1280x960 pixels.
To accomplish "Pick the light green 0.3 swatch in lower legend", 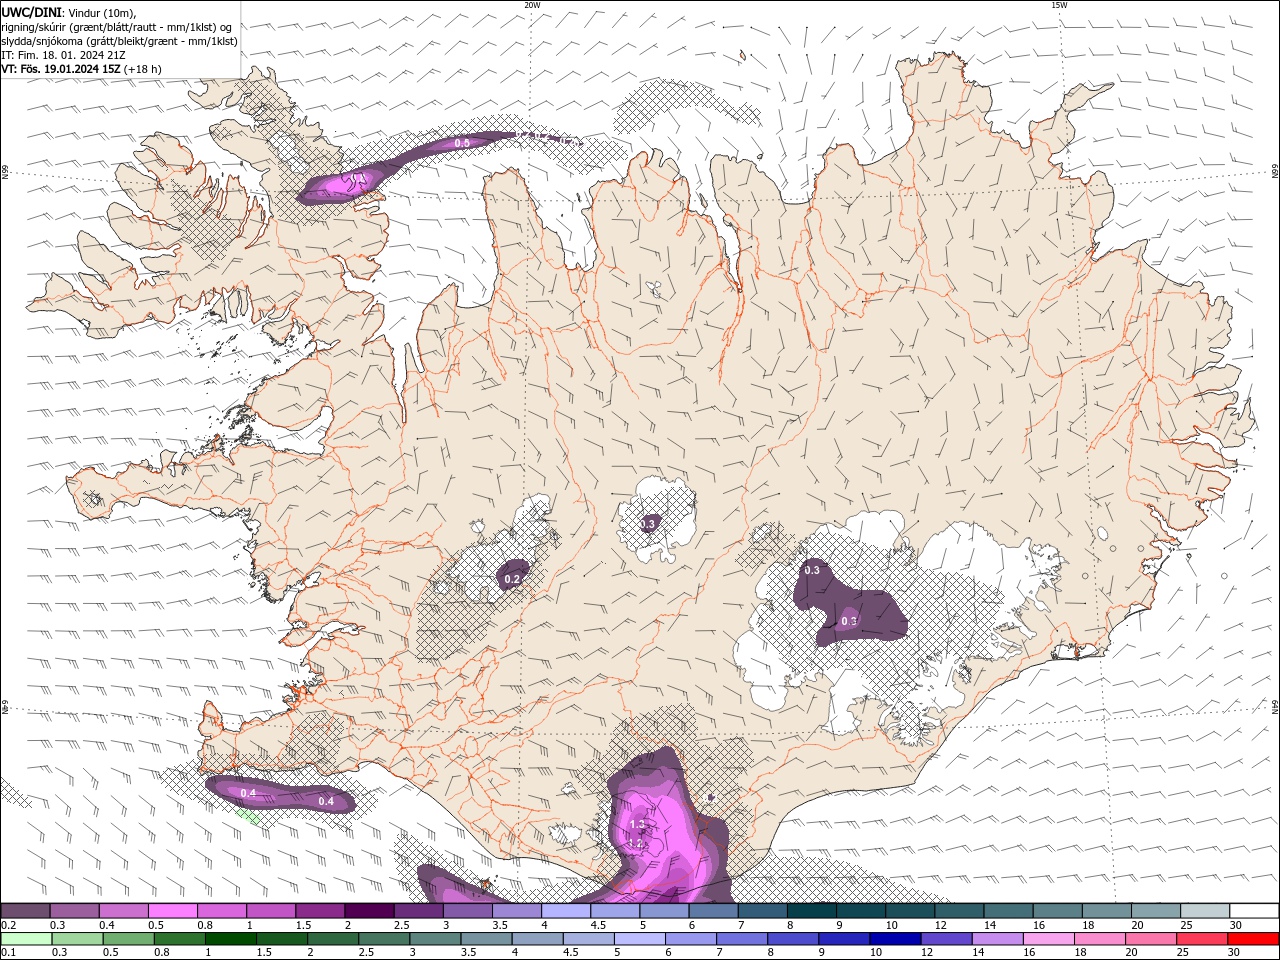I will coord(77,939).
